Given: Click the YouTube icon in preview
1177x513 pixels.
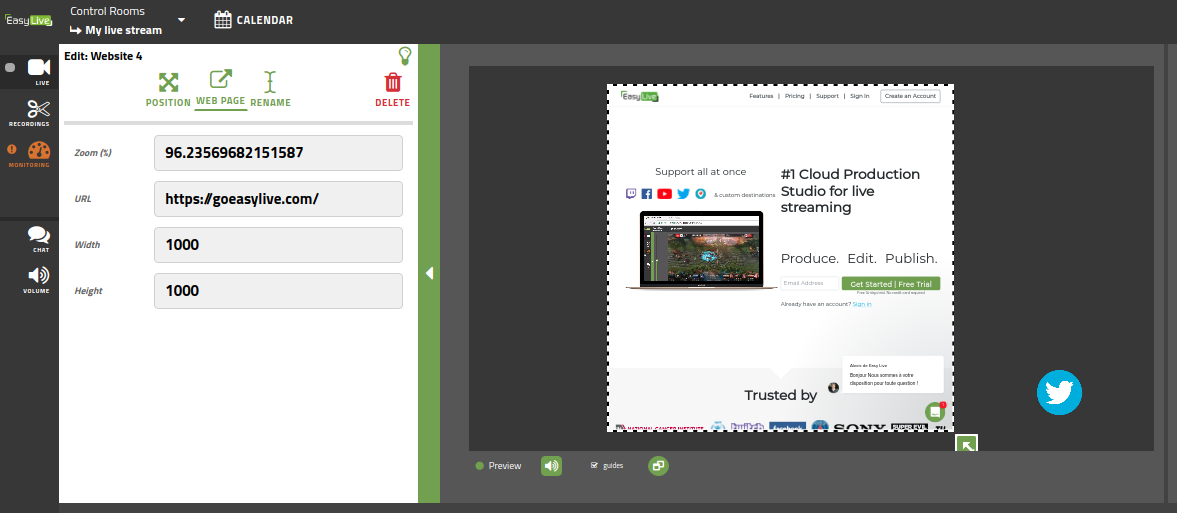Looking at the screenshot, I should tap(664, 194).
